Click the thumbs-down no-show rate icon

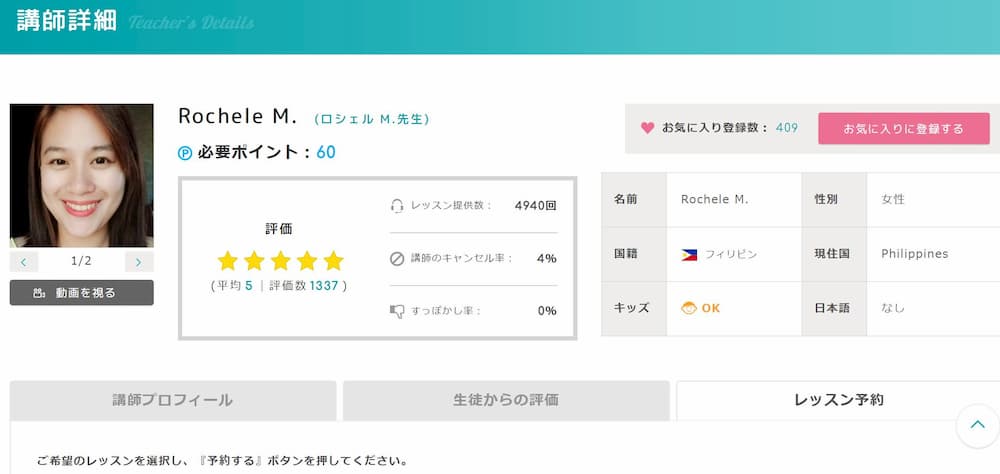coord(397,311)
